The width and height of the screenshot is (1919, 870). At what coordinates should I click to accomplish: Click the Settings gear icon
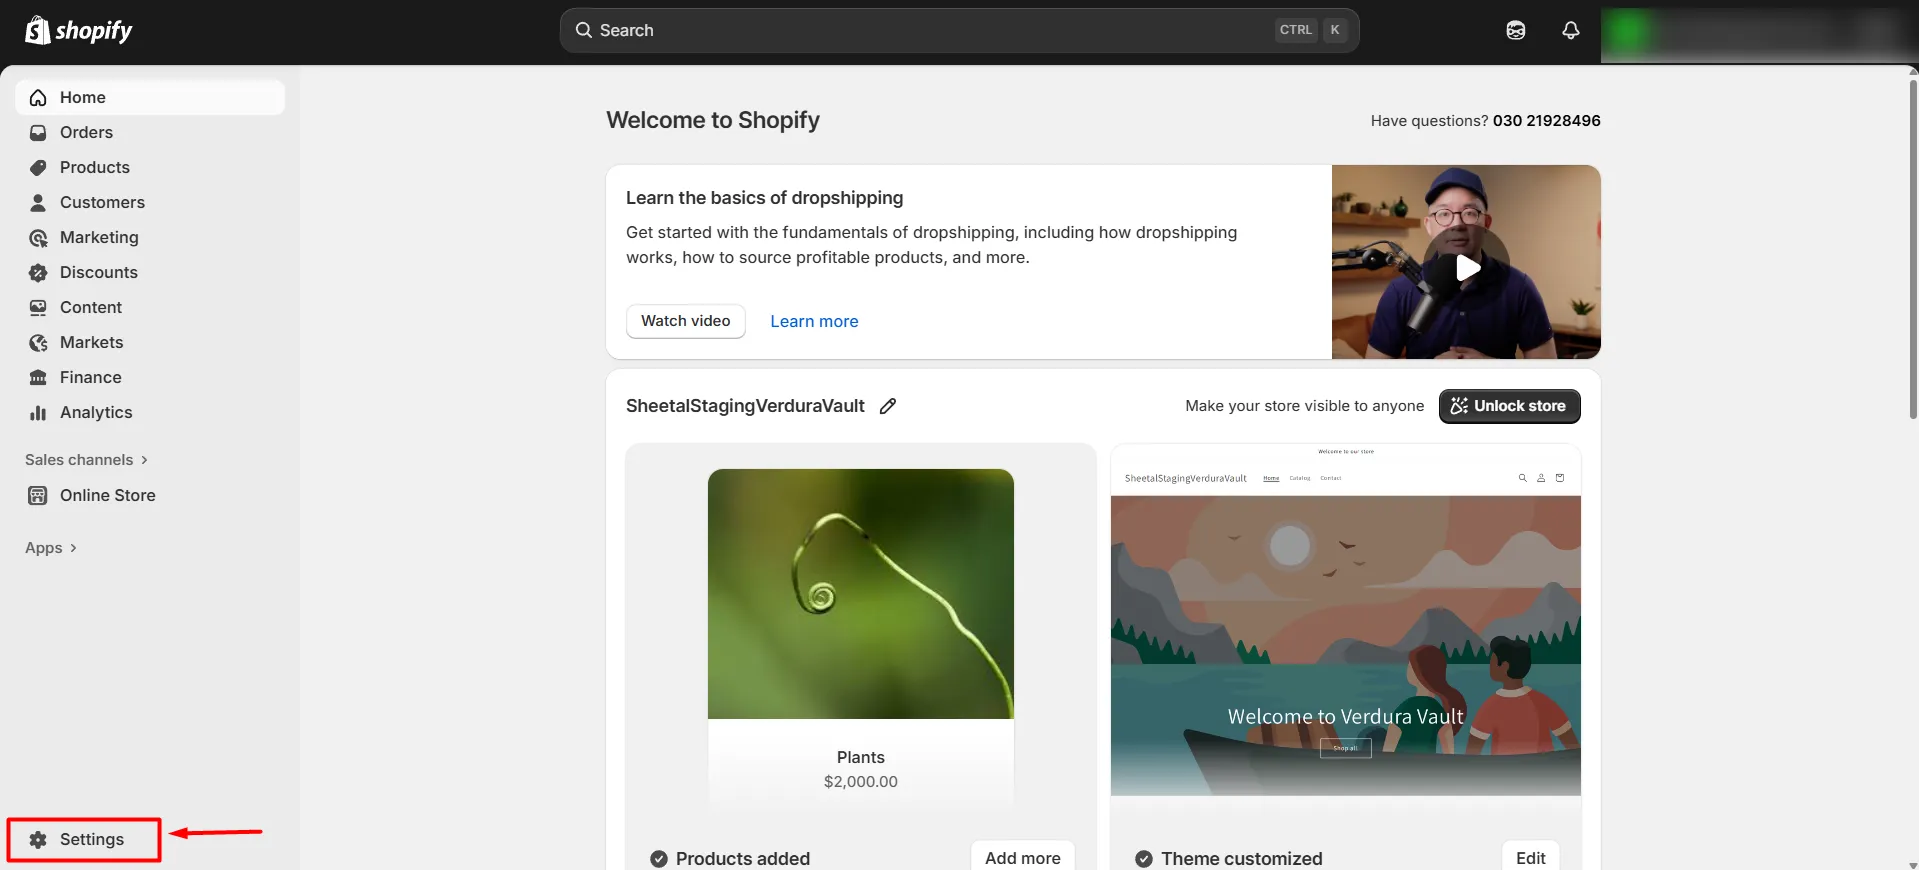(38, 839)
